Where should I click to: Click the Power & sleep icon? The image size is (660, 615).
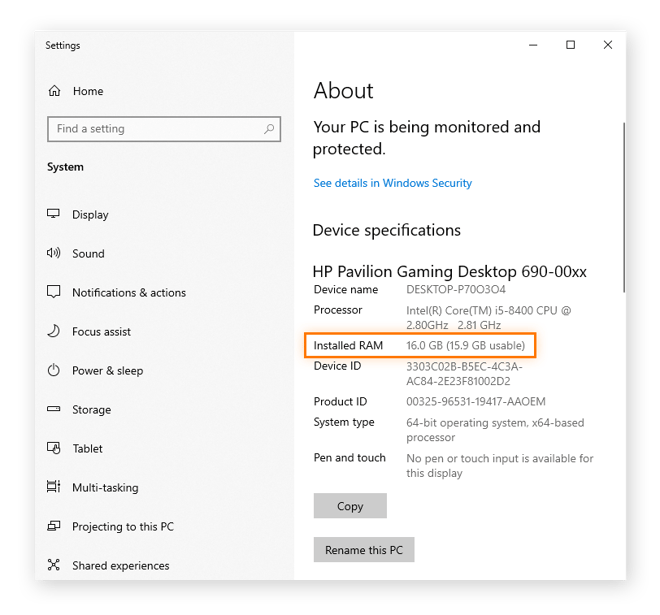pos(53,370)
